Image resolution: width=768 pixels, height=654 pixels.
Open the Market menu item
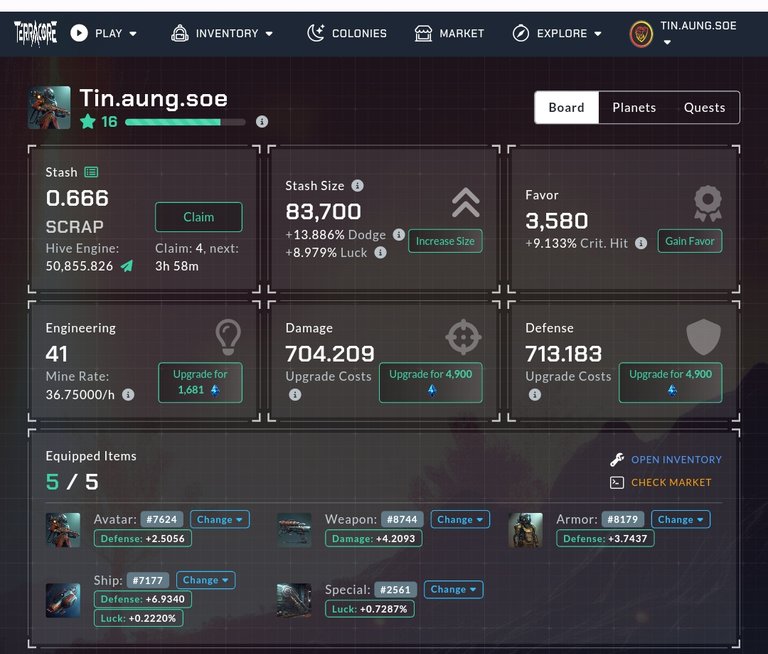click(x=449, y=33)
